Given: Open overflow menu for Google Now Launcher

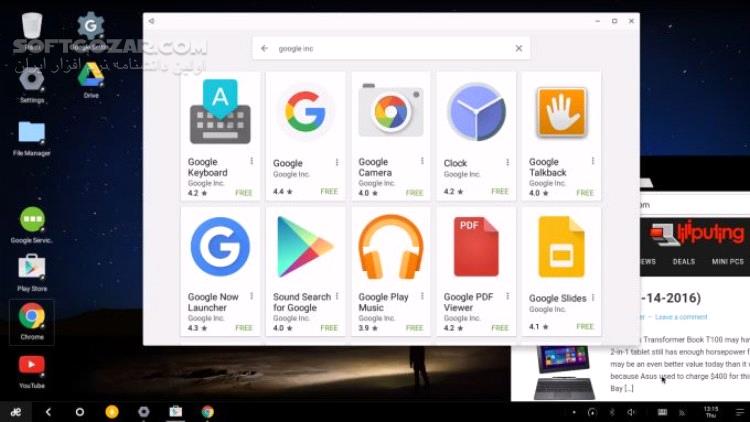Looking at the screenshot, I should (252, 296).
